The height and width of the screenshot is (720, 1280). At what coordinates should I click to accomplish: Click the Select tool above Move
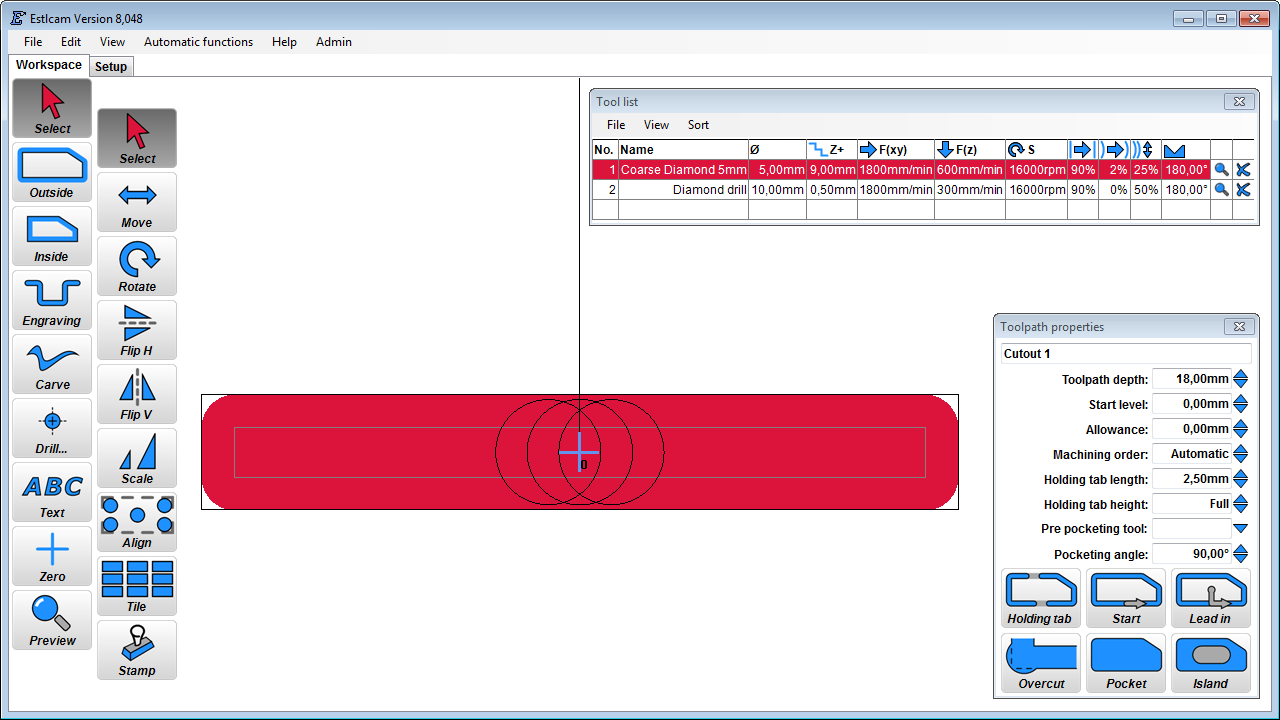pos(137,138)
